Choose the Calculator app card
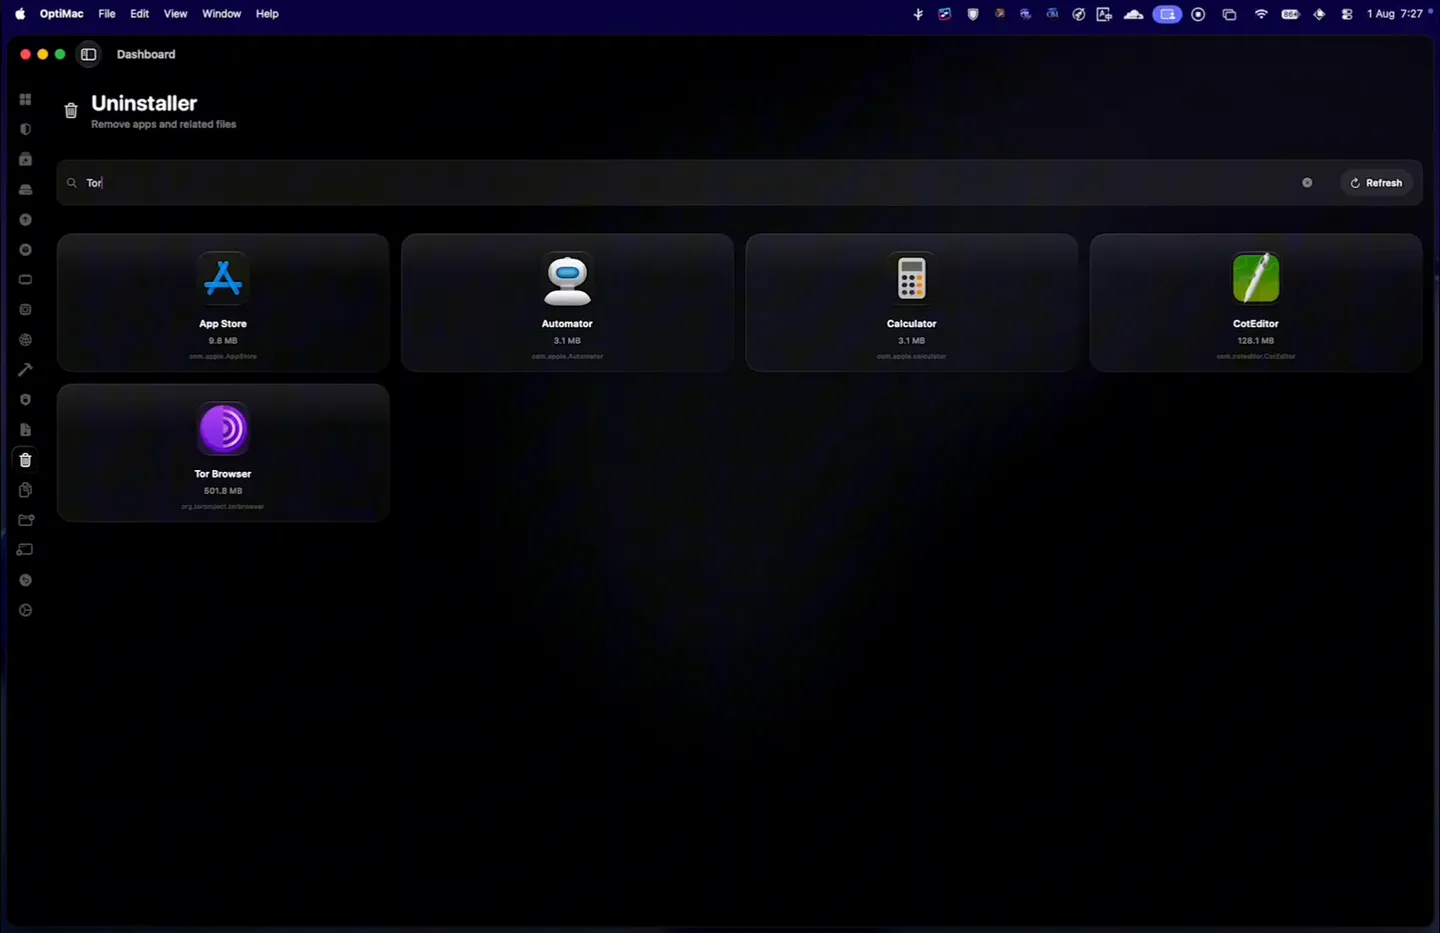The image size is (1440, 933). [x=911, y=303]
